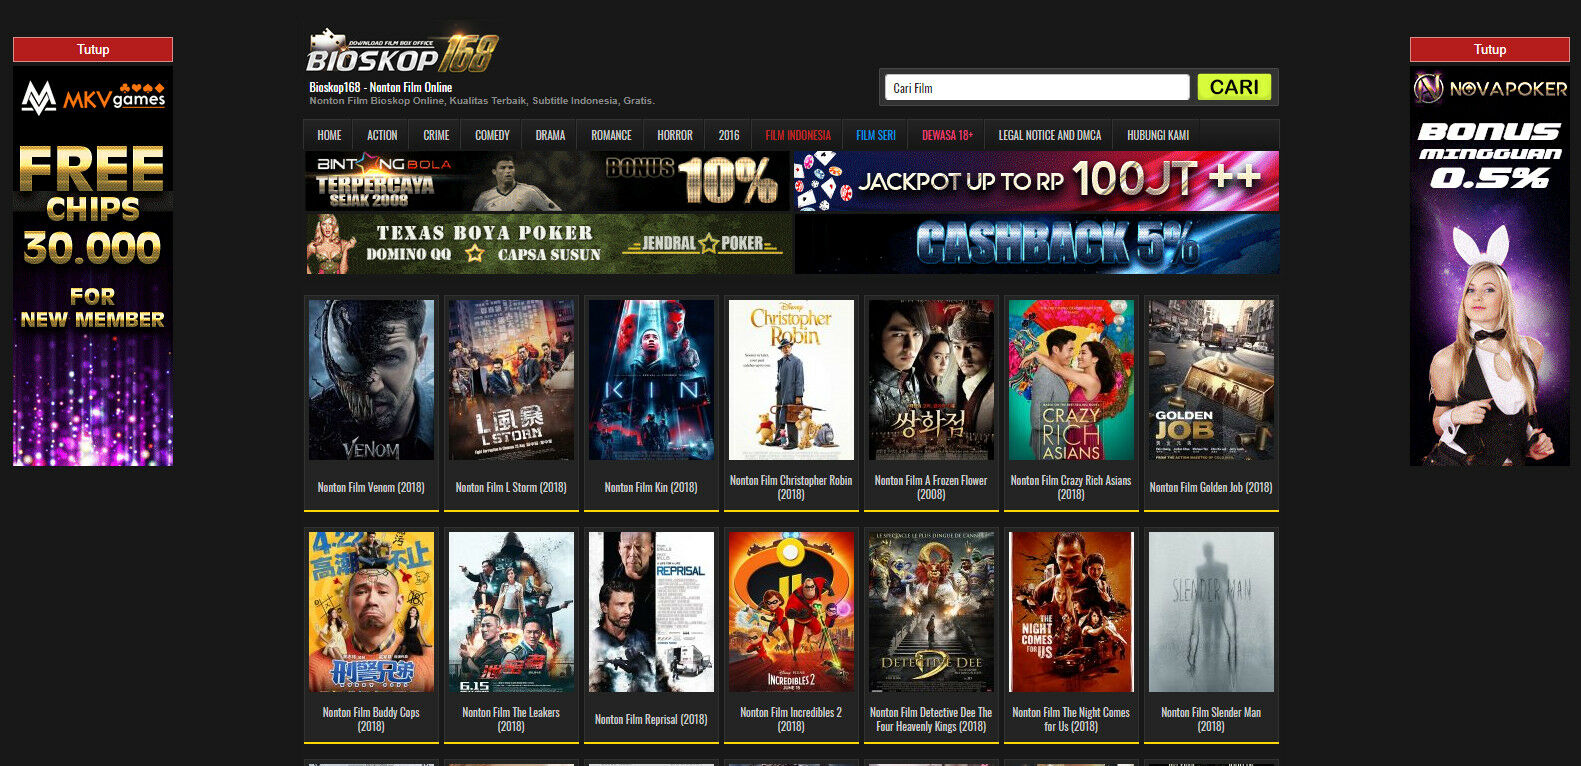Click the Cashback 5% banner
Image resolution: width=1581 pixels, height=766 pixels.
(1037, 244)
